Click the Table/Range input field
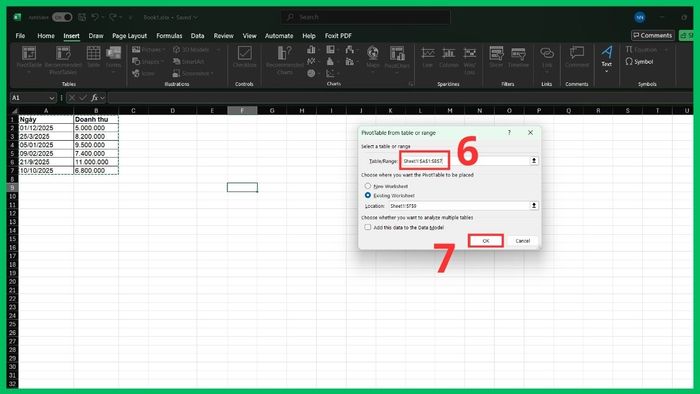Image resolution: width=700 pixels, height=394 pixels. pyautogui.click(x=464, y=161)
